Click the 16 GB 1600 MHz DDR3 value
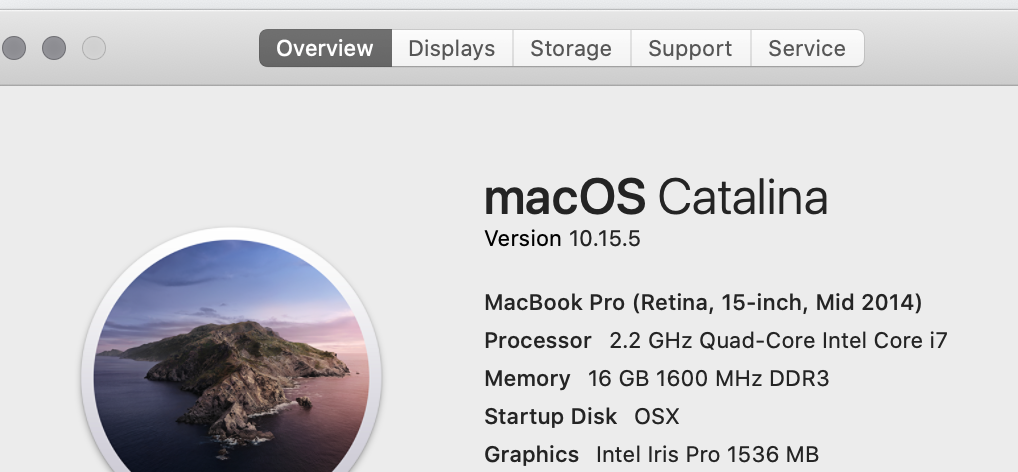 tap(708, 379)
